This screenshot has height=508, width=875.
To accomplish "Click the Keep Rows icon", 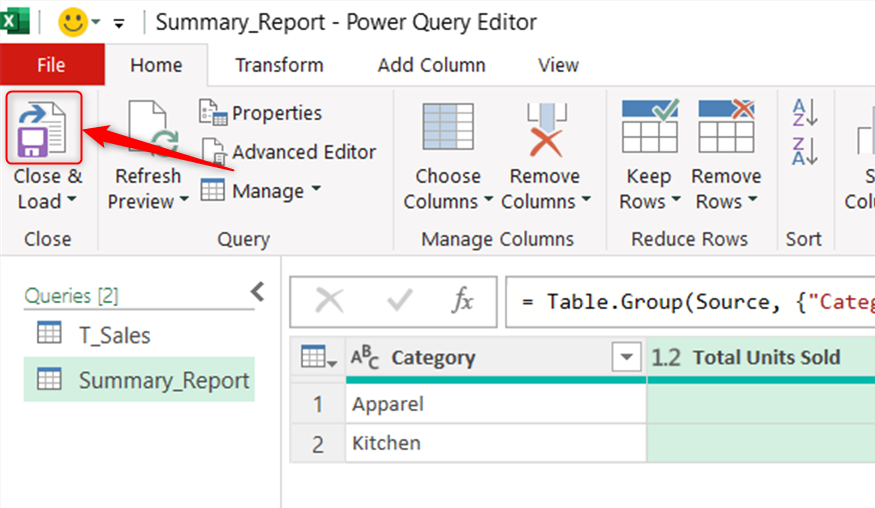I will click(650, 126).
